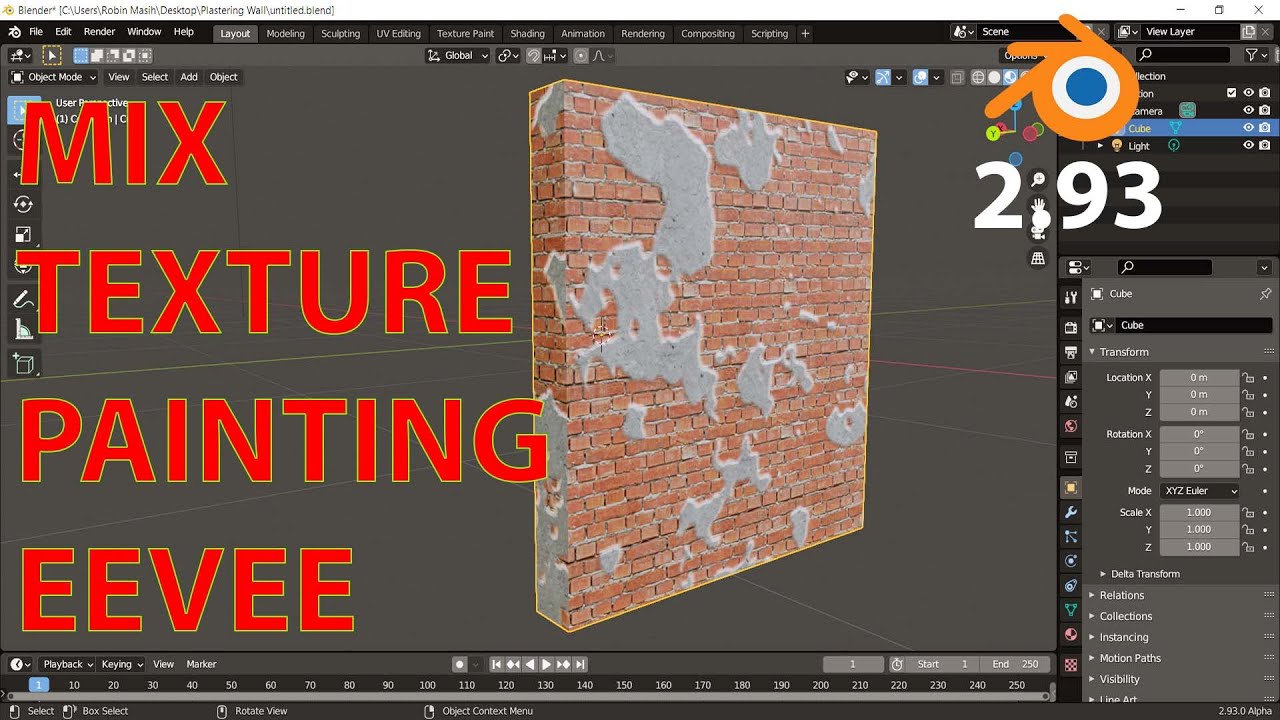Select the Add Cube tool icon

point(23,364)
